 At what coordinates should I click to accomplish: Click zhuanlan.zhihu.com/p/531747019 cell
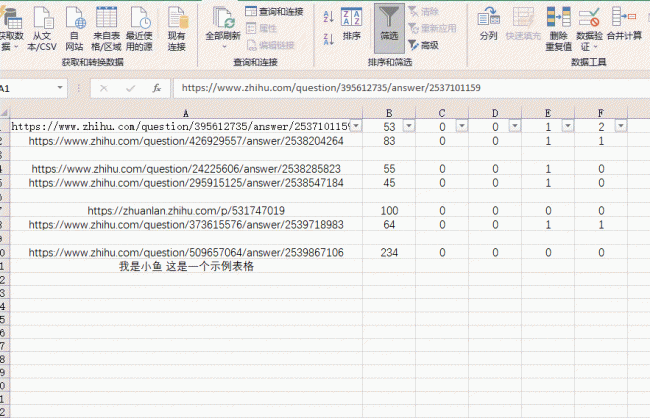[x=186, y=211]
